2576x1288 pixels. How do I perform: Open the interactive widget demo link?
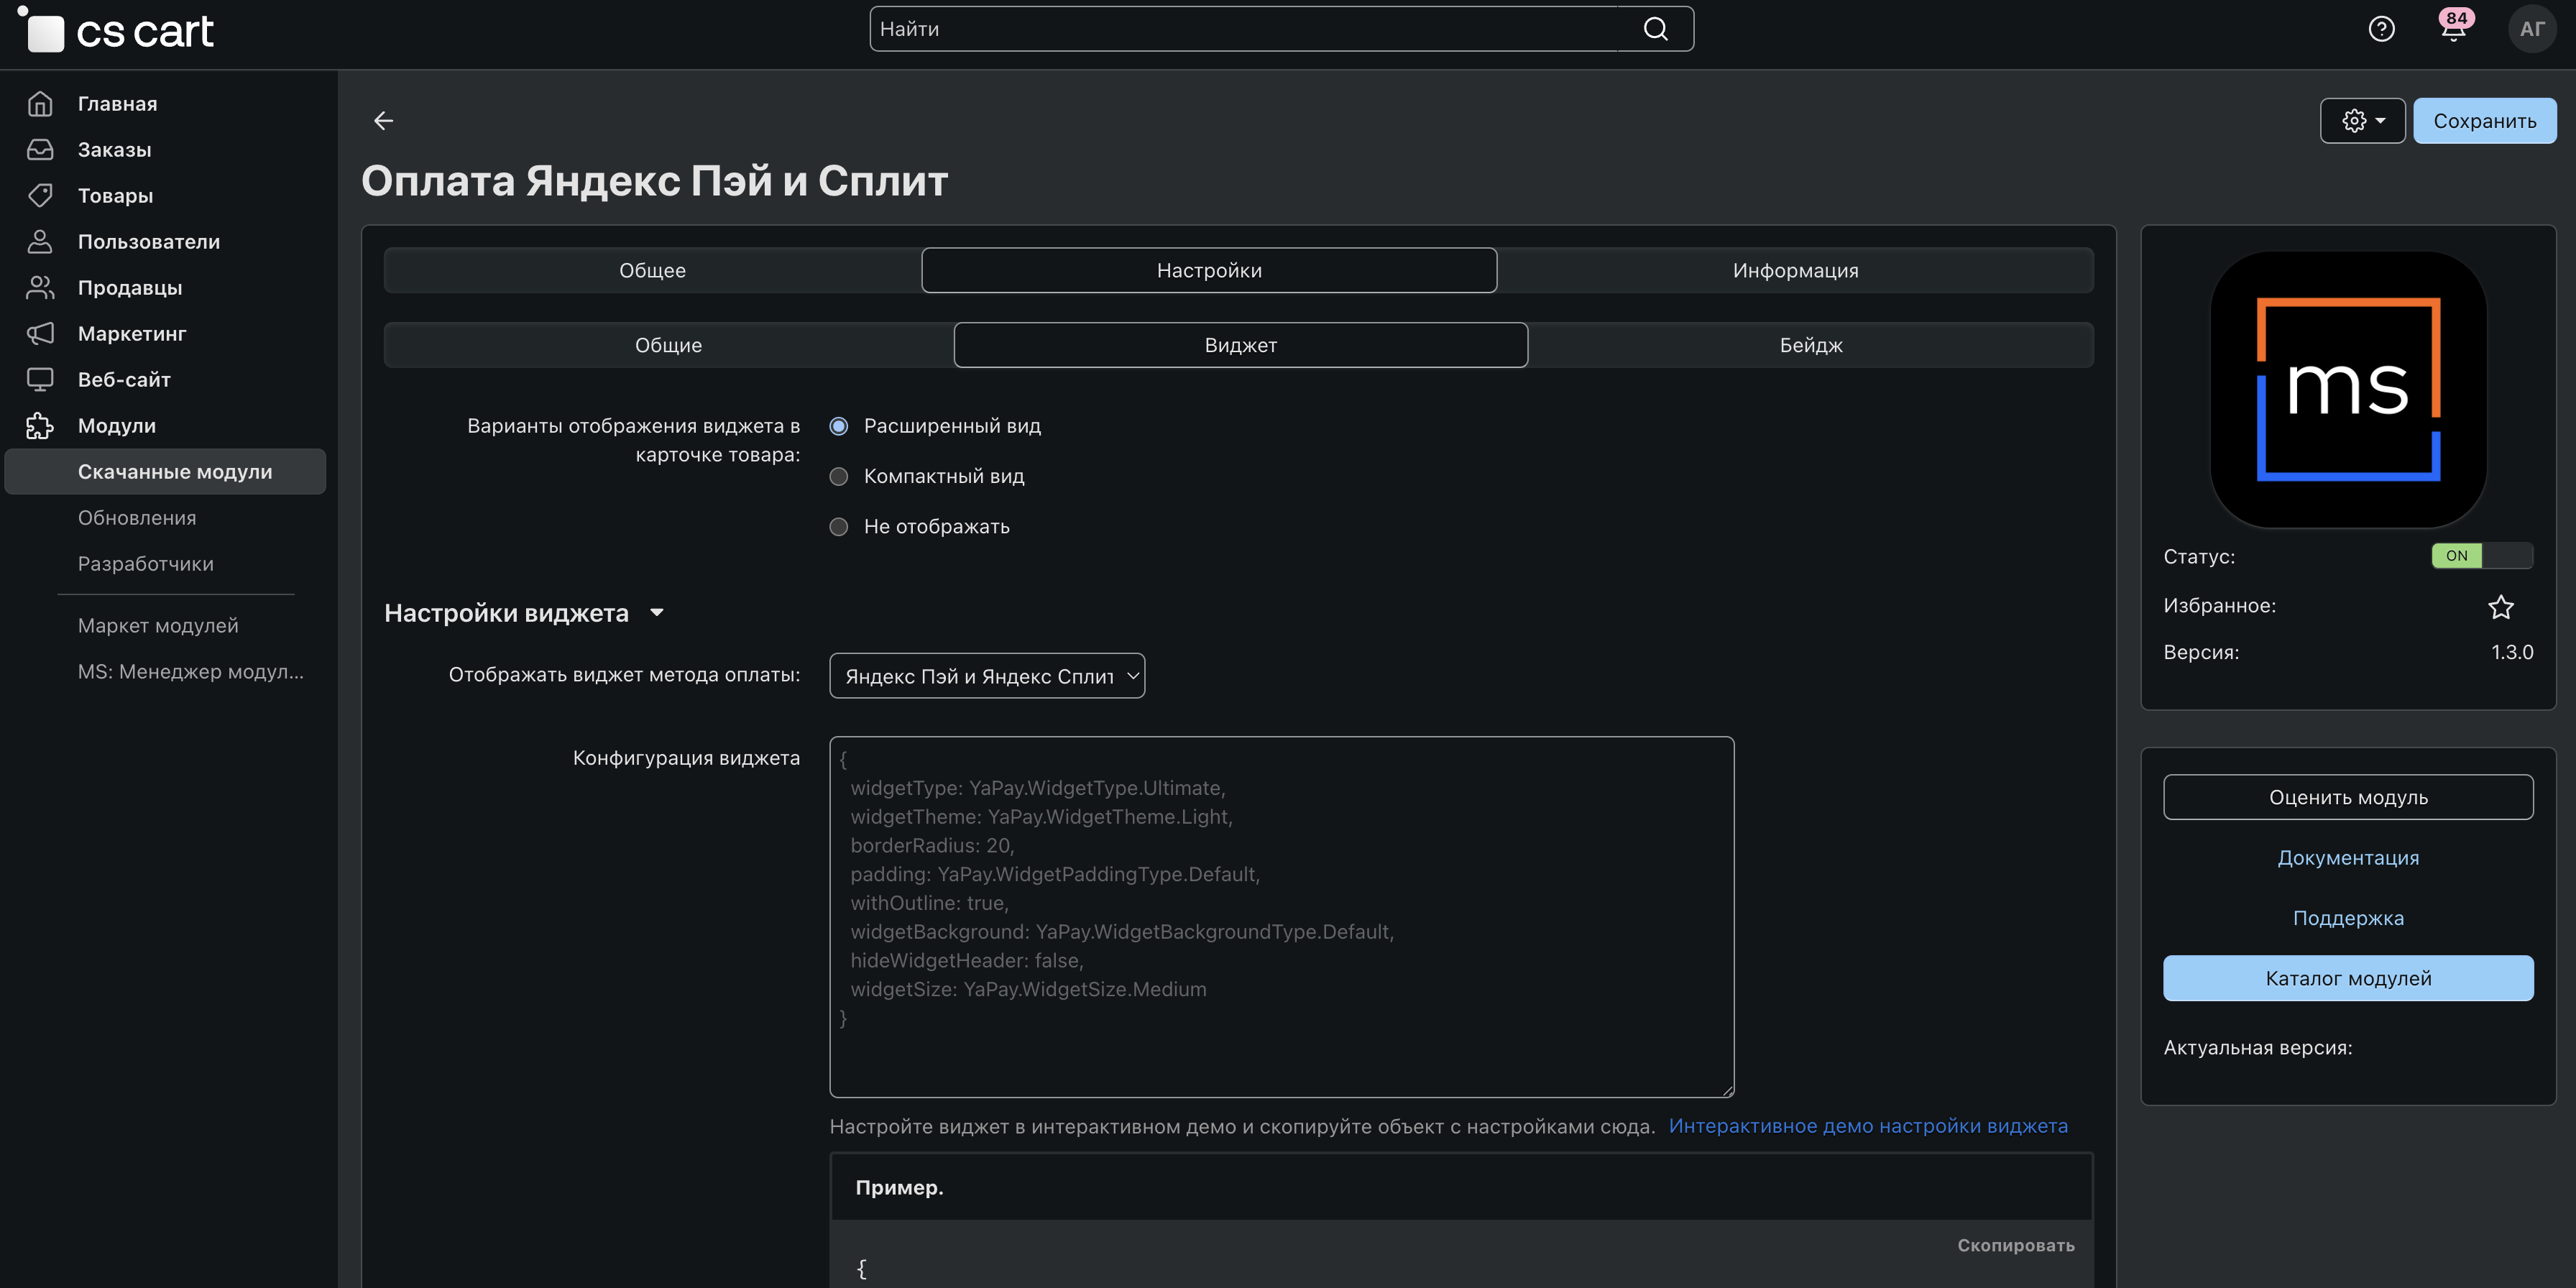point(1867,1126)
